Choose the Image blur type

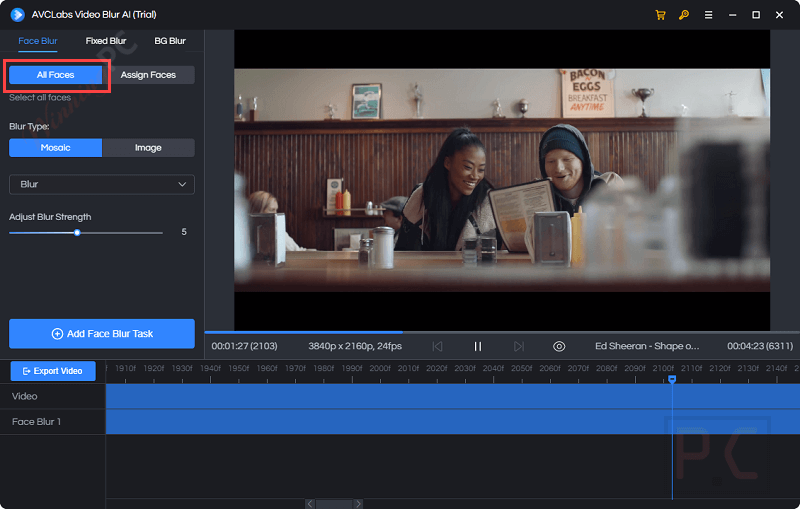pyautogui.click(x=148, y=148)
